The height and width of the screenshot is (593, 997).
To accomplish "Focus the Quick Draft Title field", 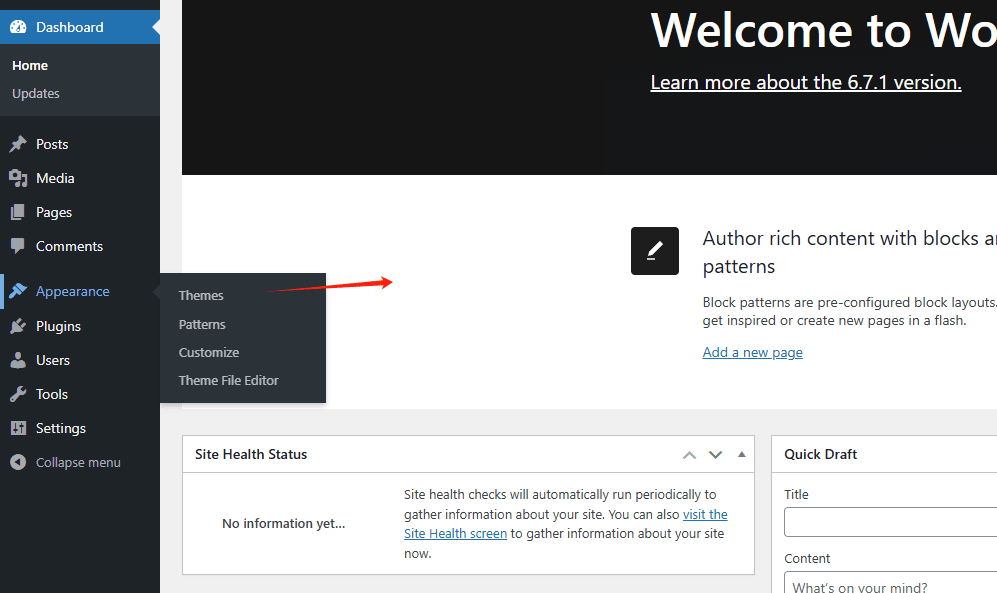I will point(890,522).
